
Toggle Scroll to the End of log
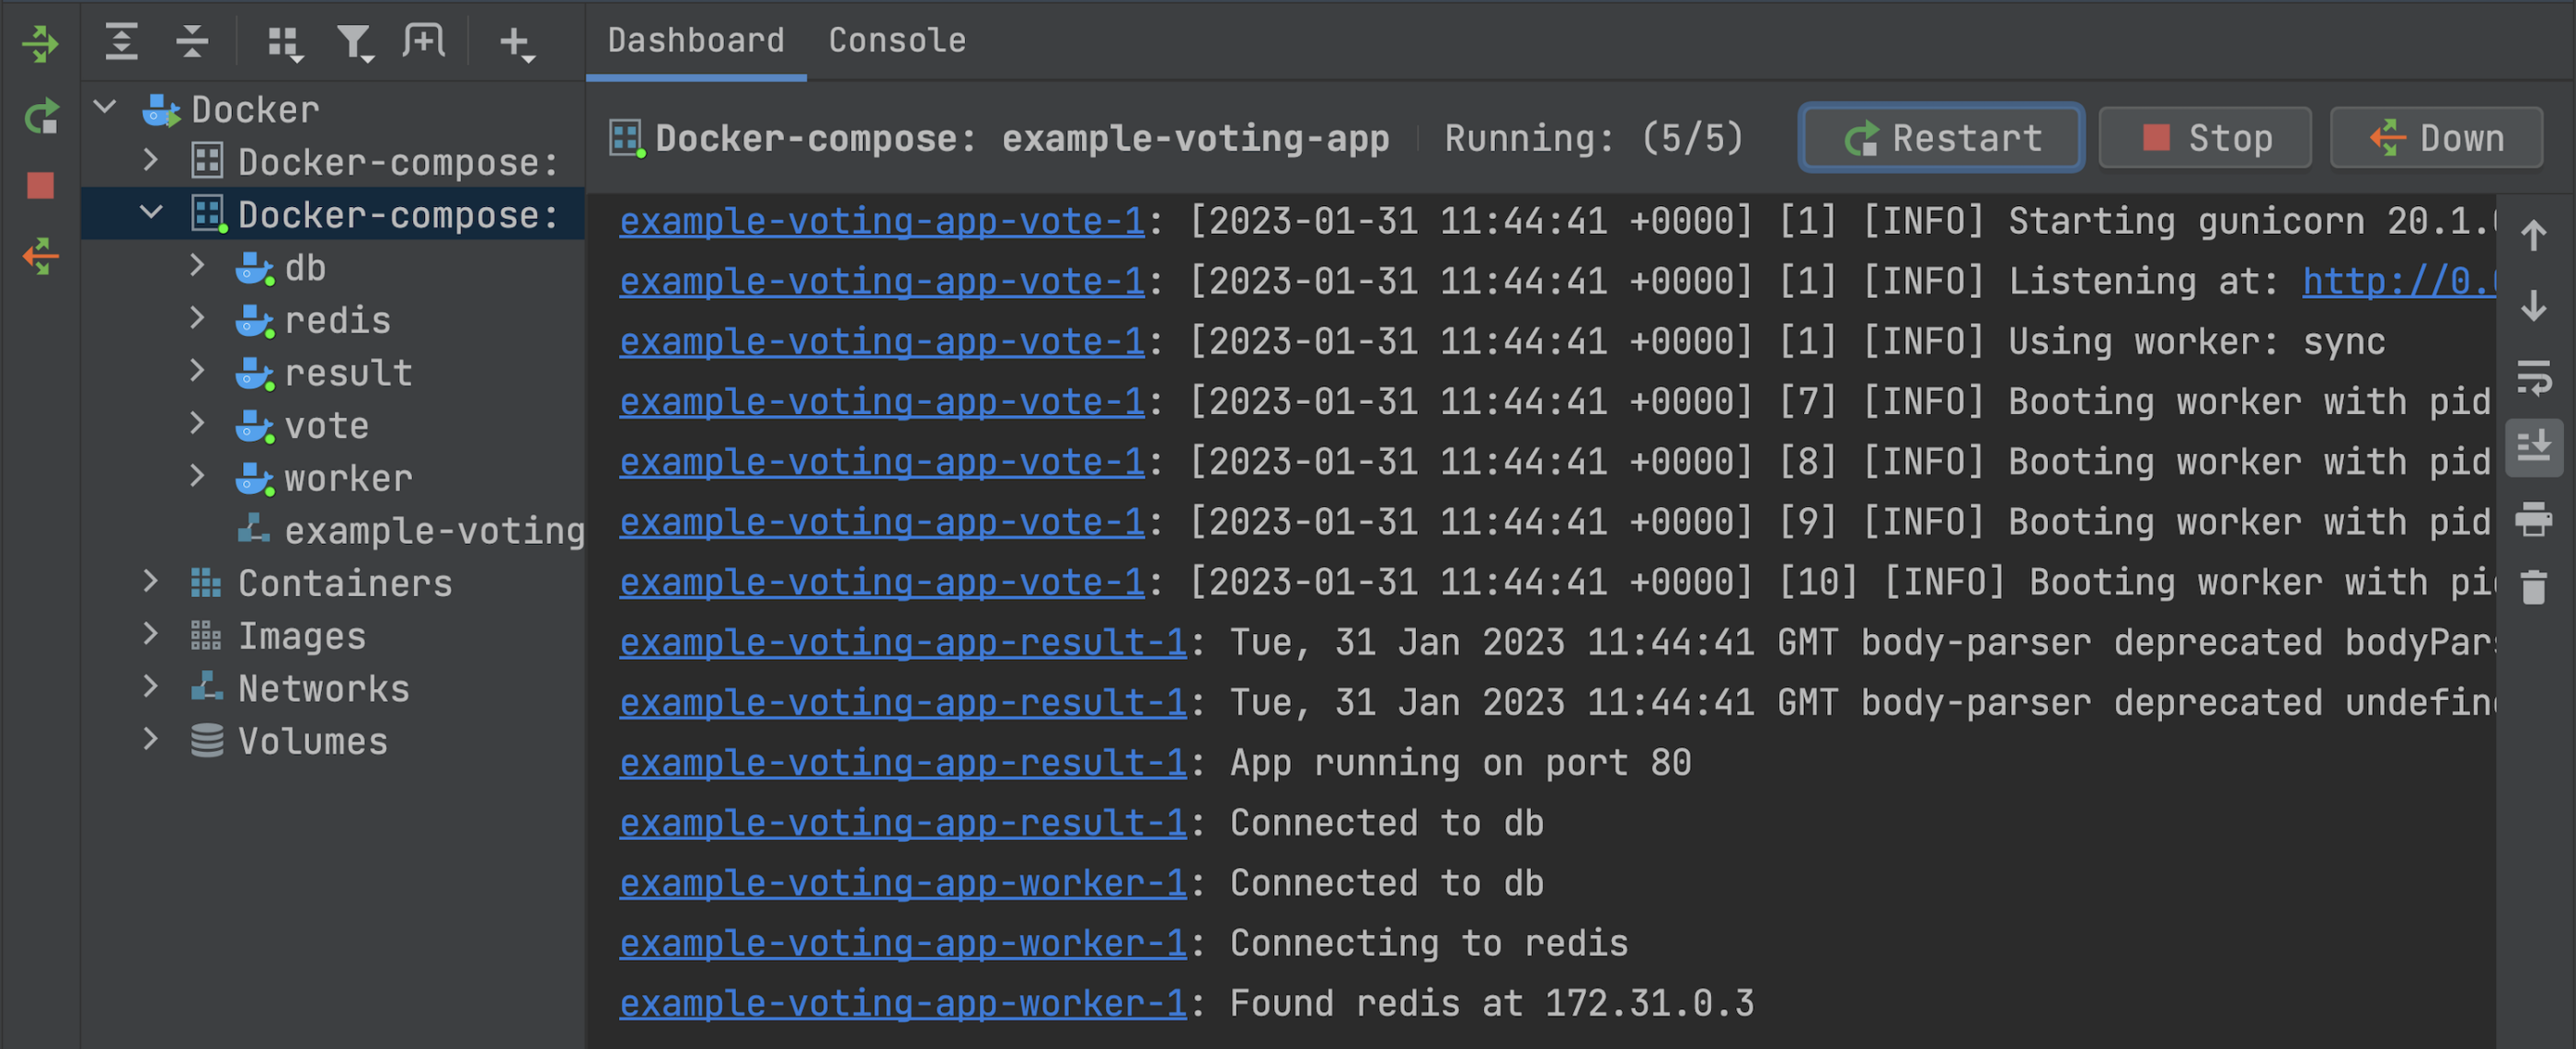pyautogui.click(x=2533, y=446)
